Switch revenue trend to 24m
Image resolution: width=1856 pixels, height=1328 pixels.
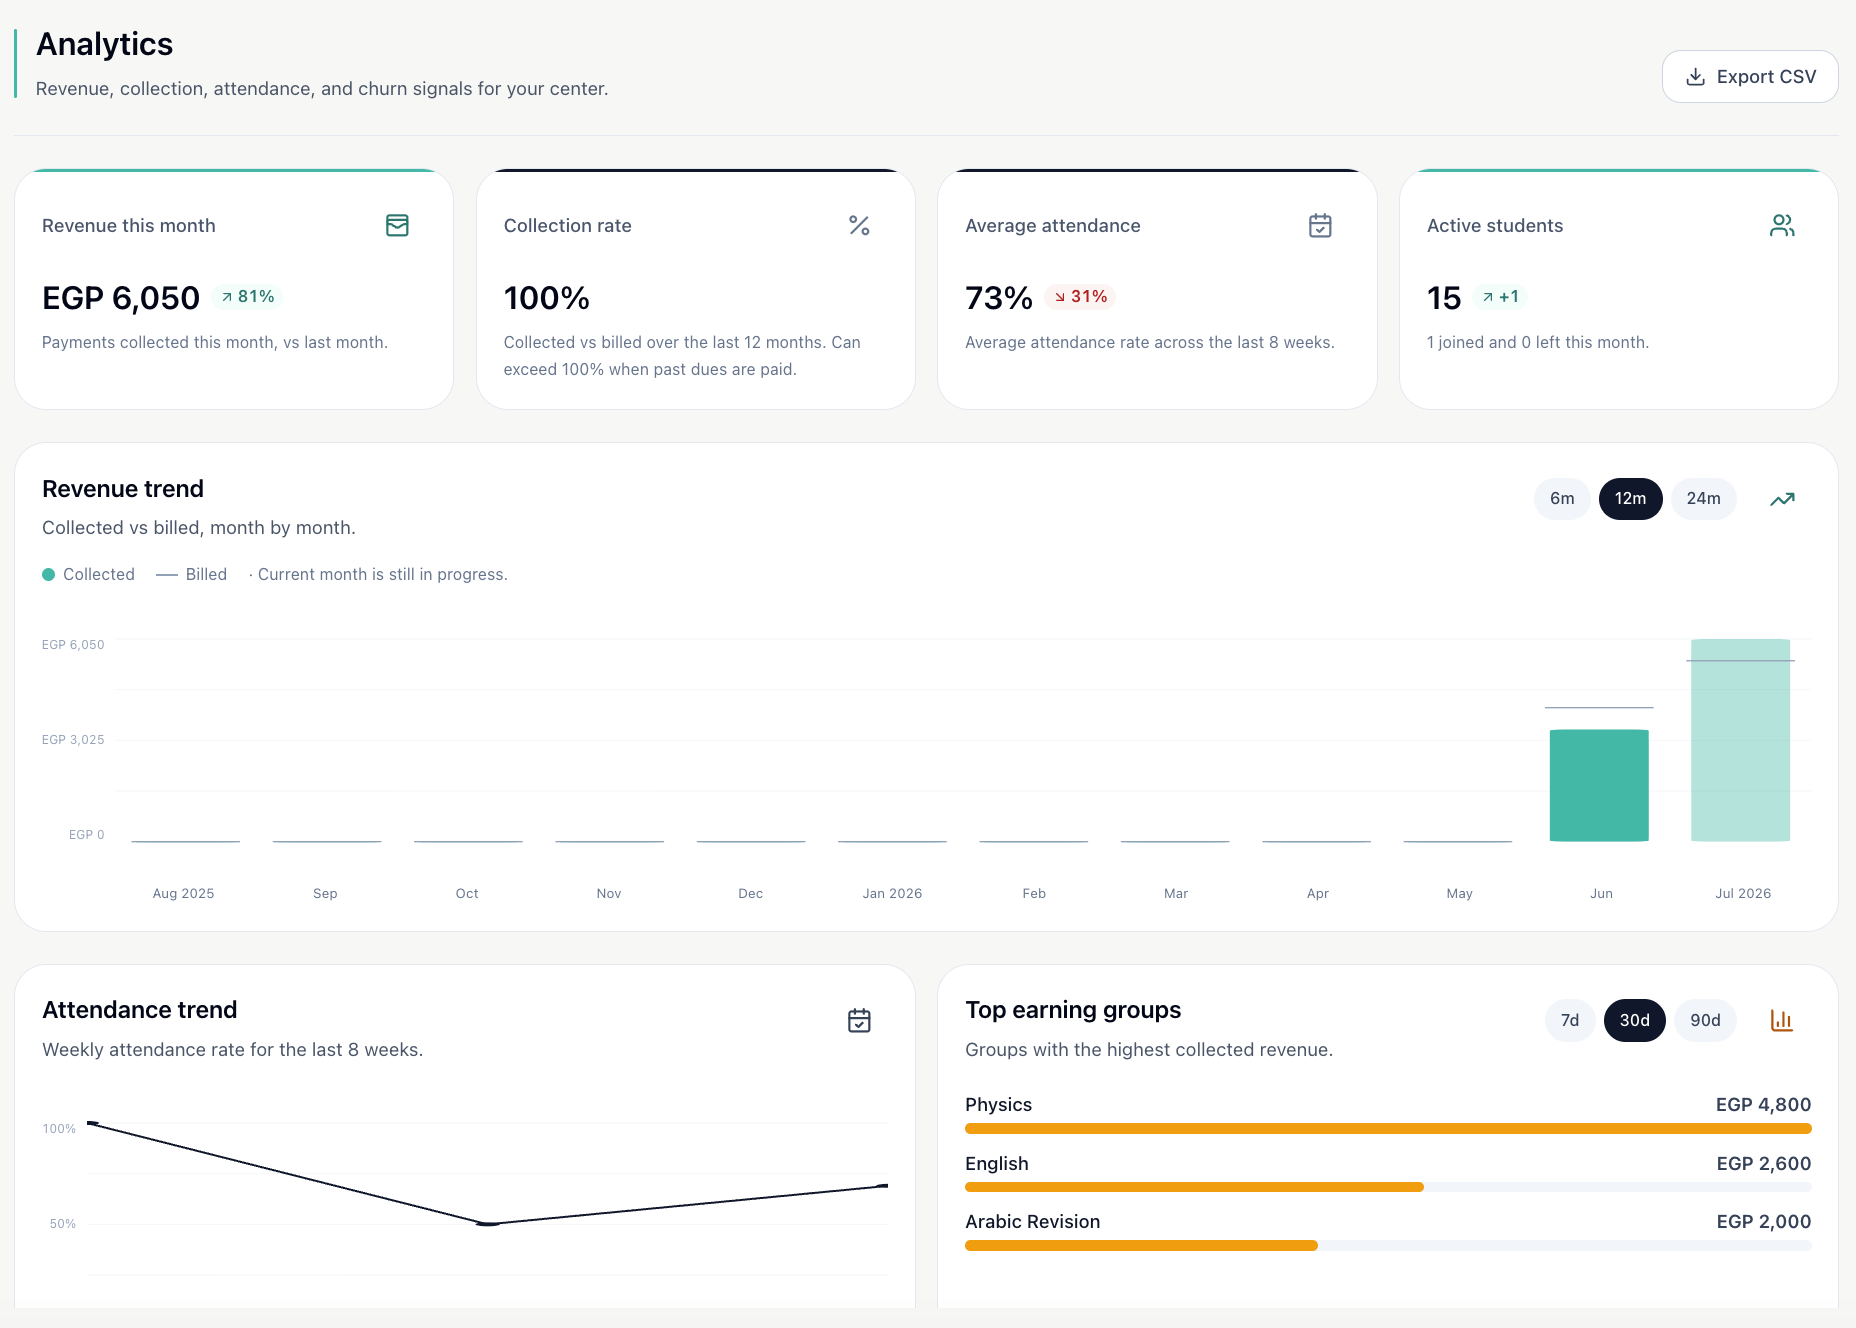click(1704, 499)
